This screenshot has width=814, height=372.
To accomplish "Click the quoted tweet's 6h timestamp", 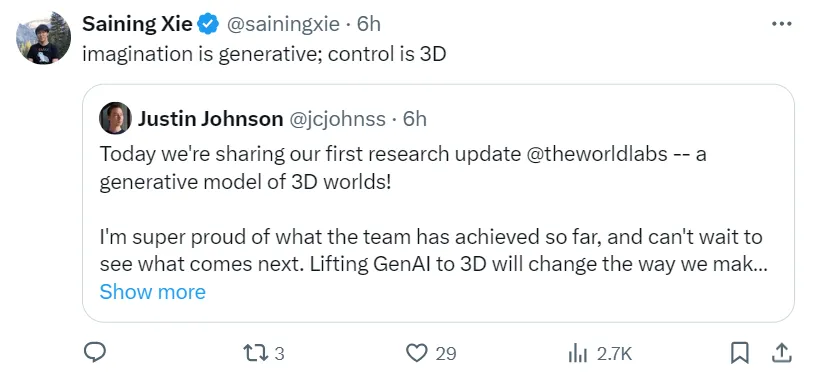I will (415, 119).
